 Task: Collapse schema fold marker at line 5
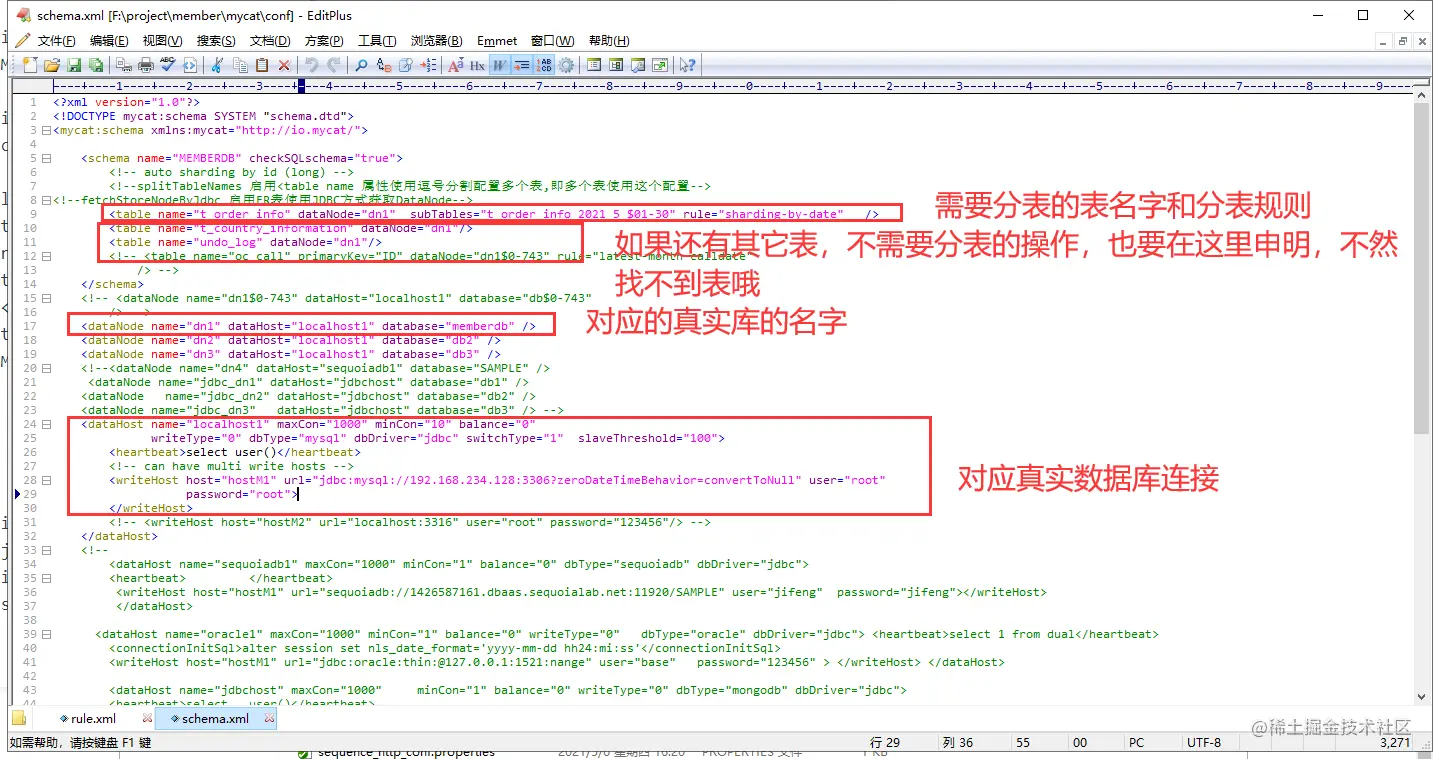tap(47, 158)
